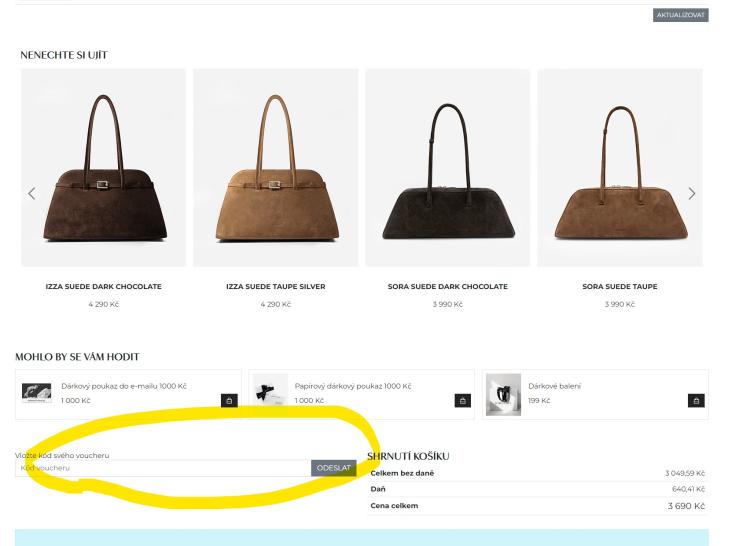The height and width of the screenshot is (546, 750).
Task: Open IZZA SUEDE TAUPE SILVER product title
Action: [276, 286]
